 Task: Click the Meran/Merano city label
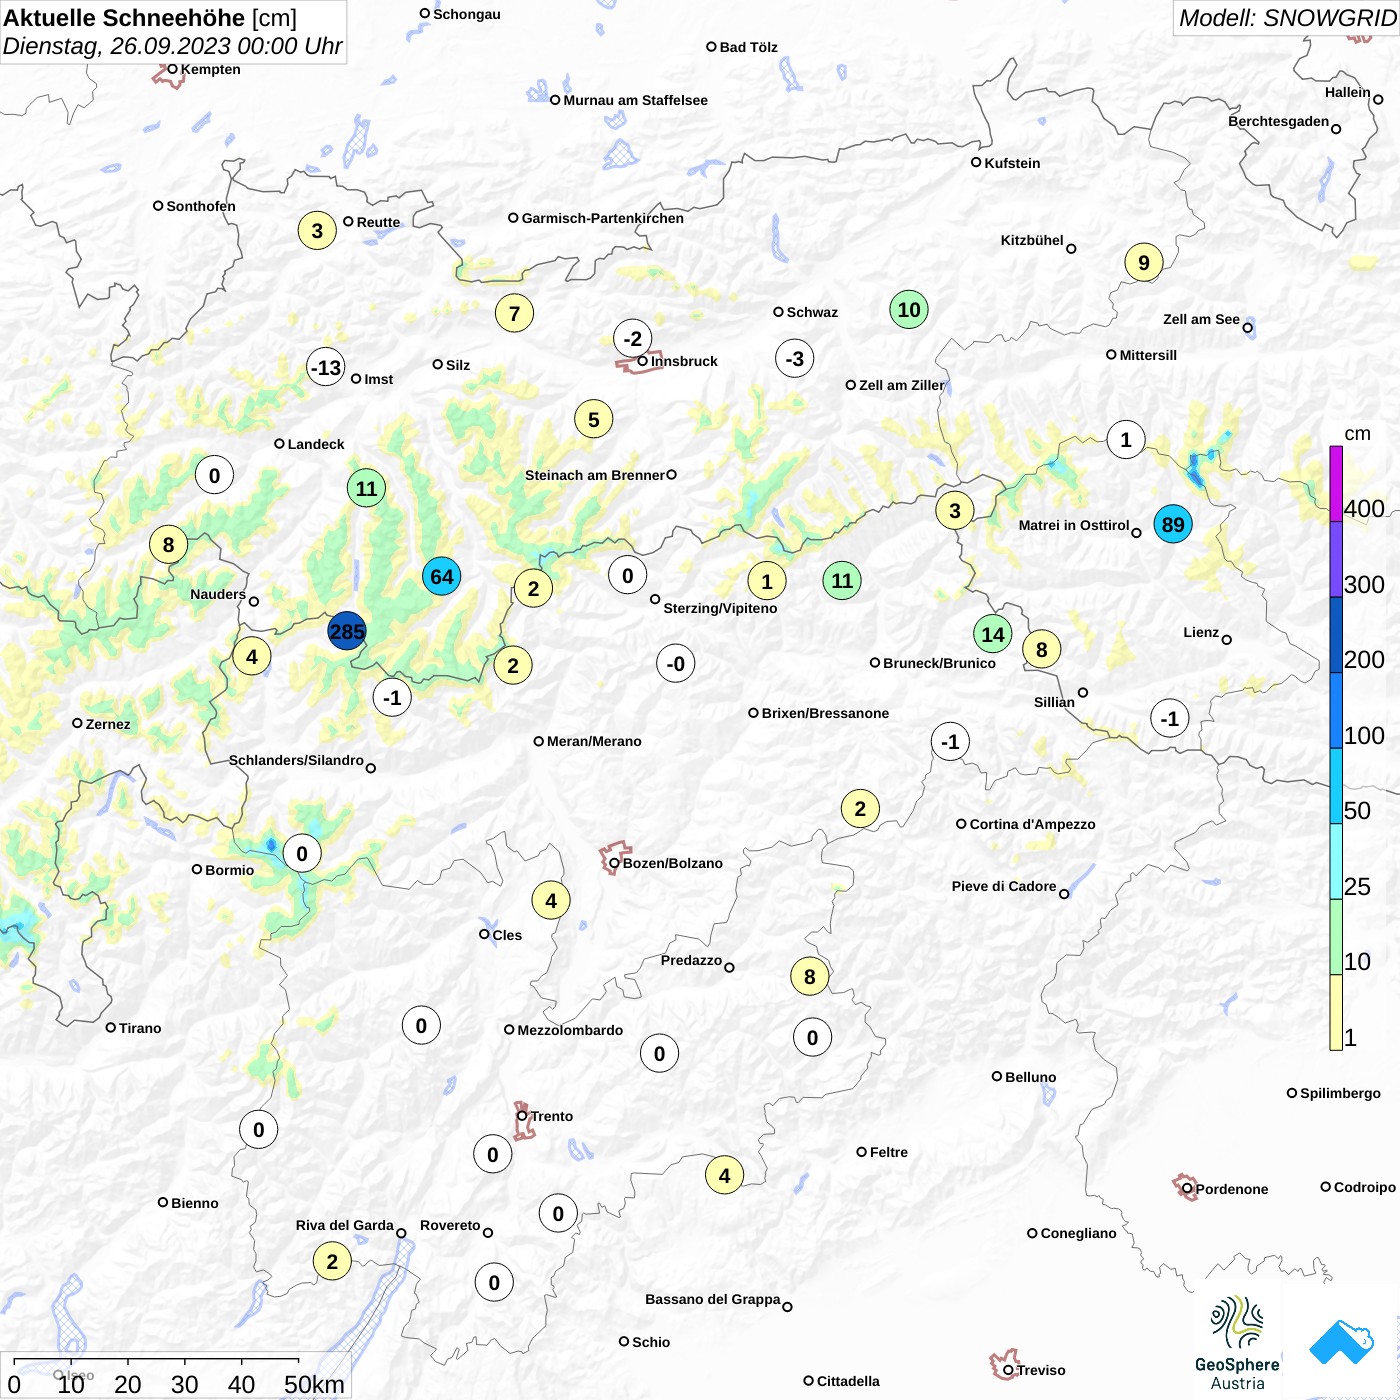[594, 741]
